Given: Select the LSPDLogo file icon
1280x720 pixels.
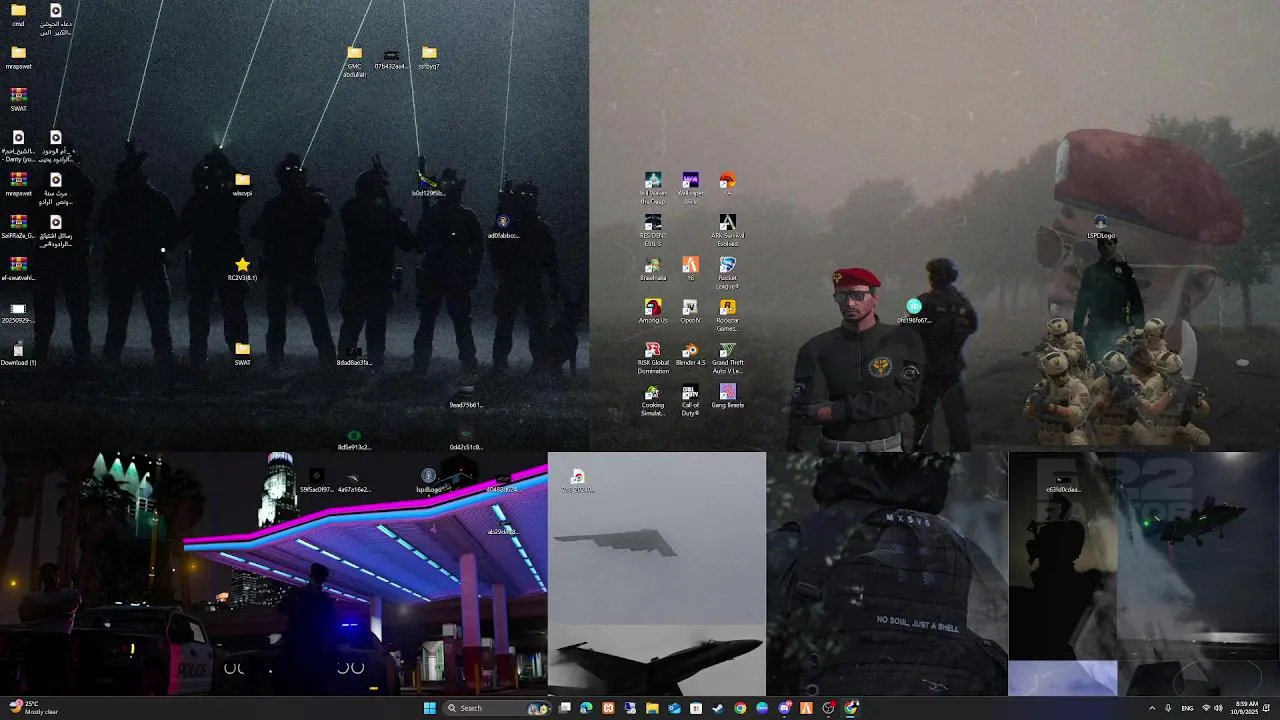Looking at the screenshot, I should [1101, 227].
